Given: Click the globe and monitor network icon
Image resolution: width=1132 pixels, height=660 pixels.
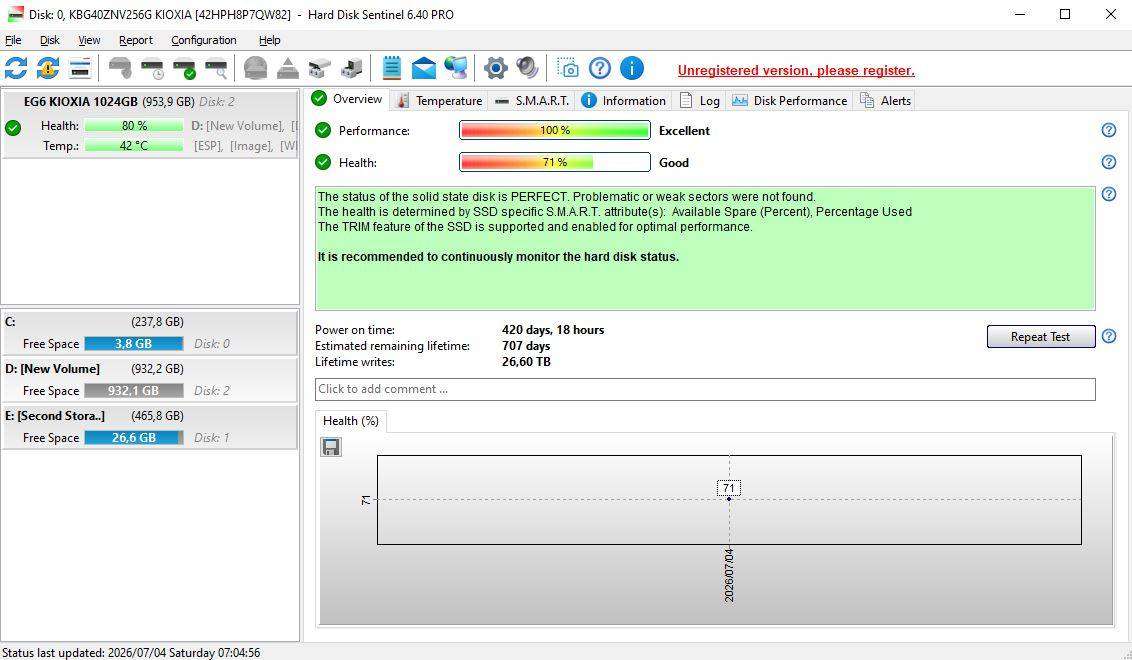Looking at the screenshot, I should (456, 69).
